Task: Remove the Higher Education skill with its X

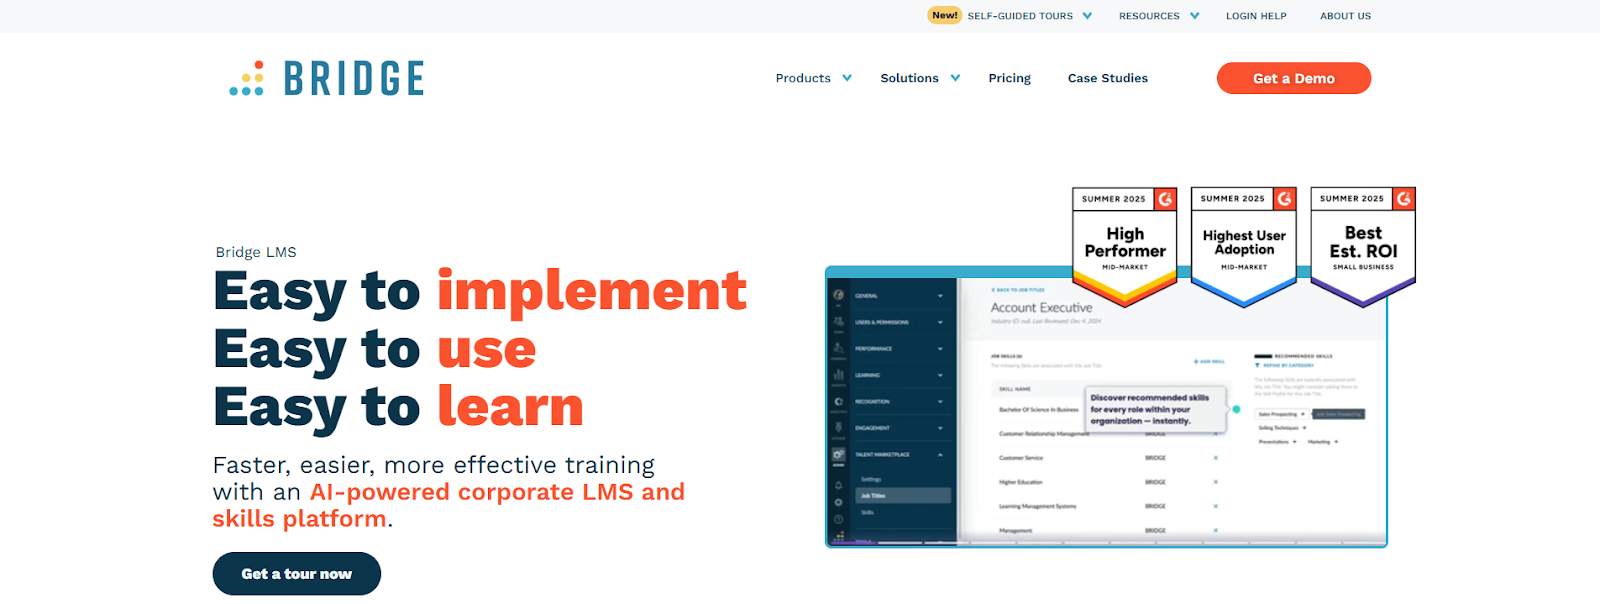Action: point(1215,482)
